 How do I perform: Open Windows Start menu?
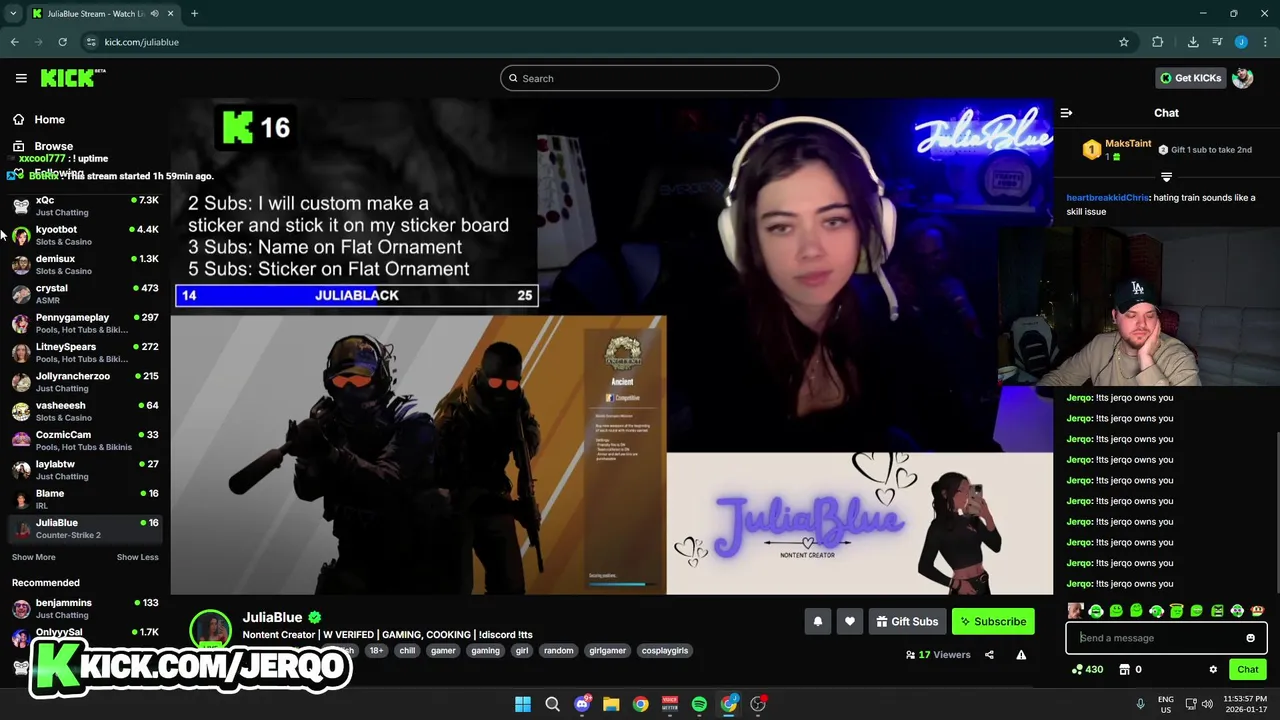(523, 704)
